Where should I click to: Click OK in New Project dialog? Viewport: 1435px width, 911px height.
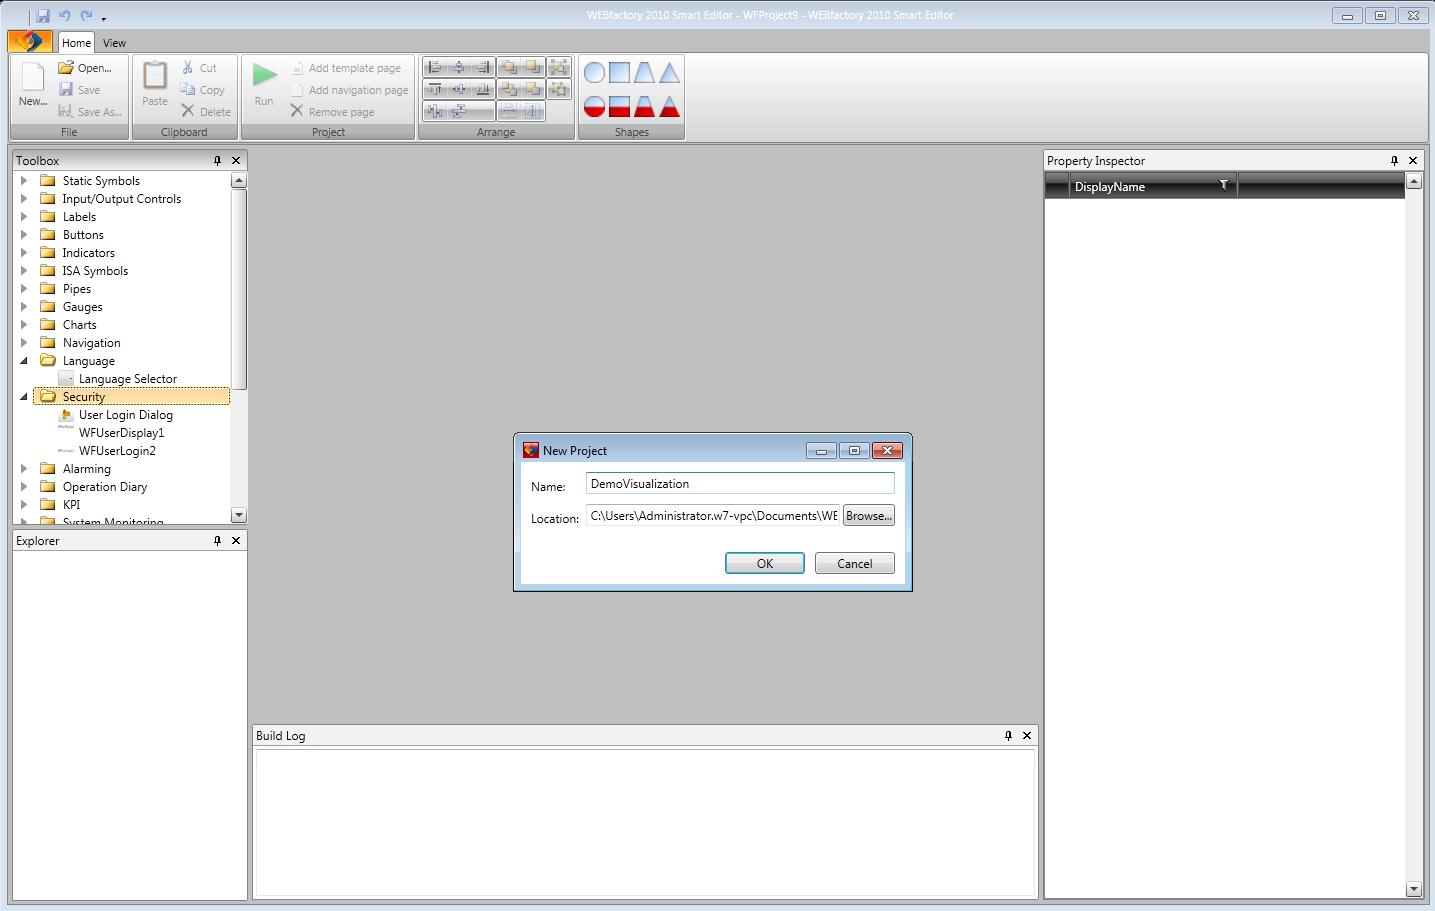pos(764,563)
